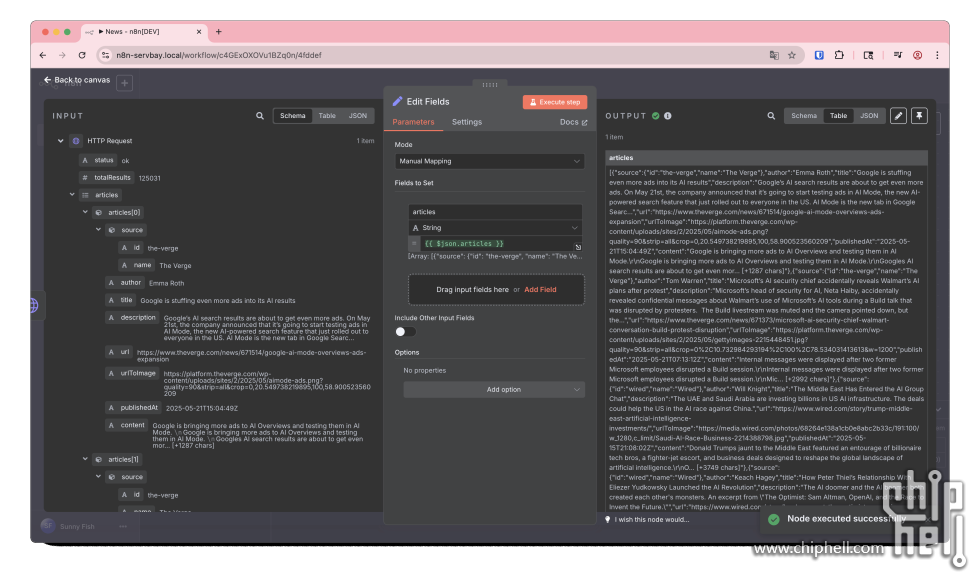Pin the output data

pyautogui.click(x=919, y=116)
